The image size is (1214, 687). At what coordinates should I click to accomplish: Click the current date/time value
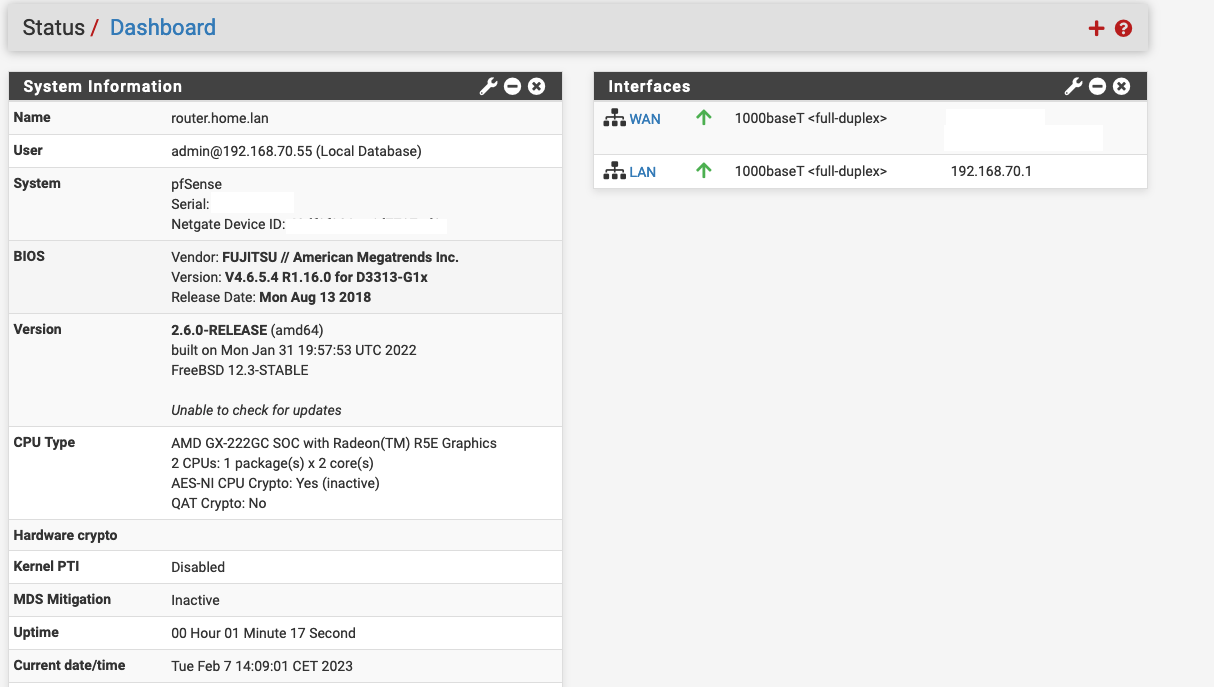tap(262, 666)
